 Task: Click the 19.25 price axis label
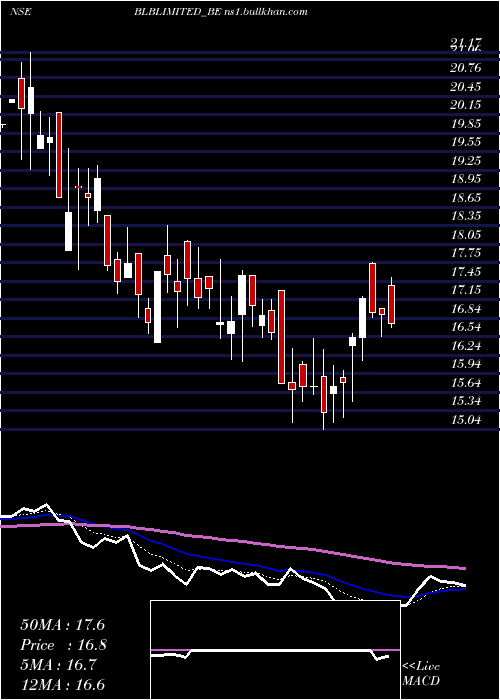(466, 161)
